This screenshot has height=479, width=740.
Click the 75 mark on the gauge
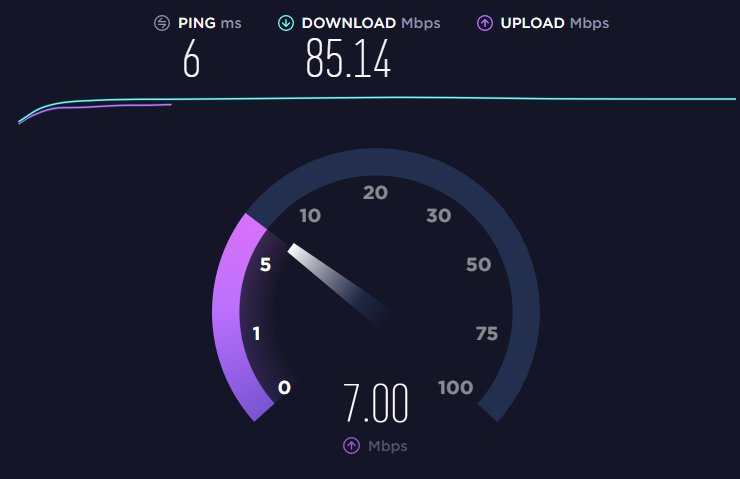click(x=487, y=334)
